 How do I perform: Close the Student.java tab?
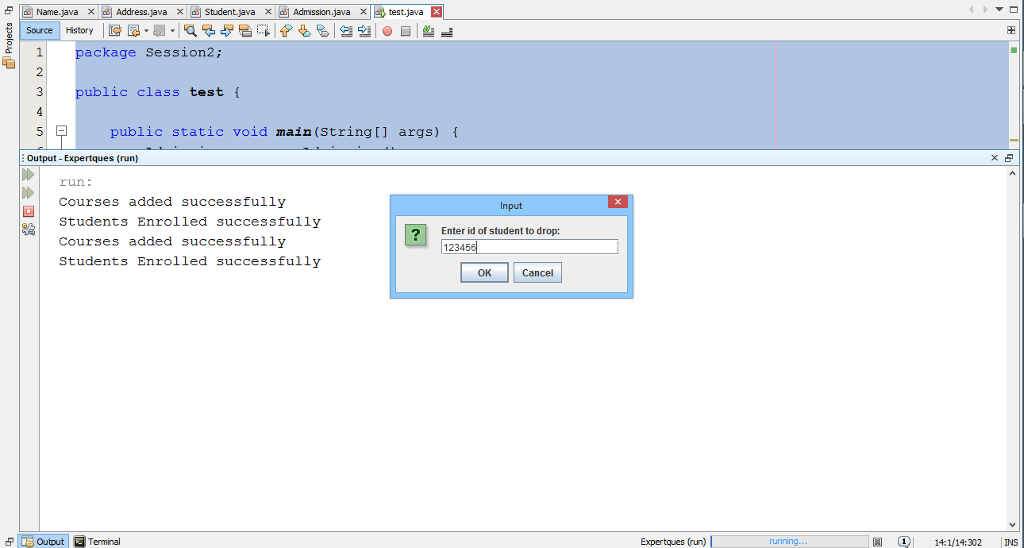click(x=269, y=12)
